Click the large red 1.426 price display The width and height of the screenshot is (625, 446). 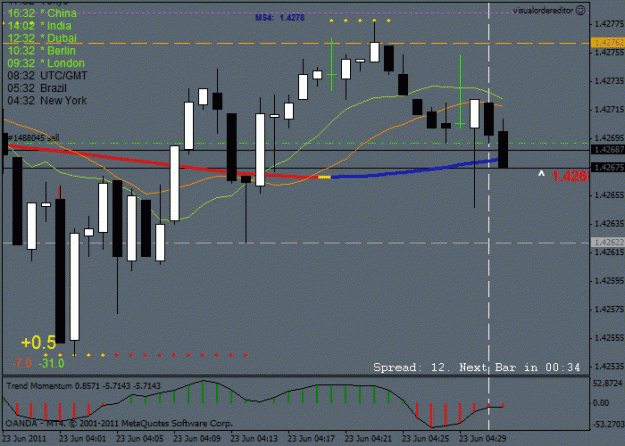[570, 176]
